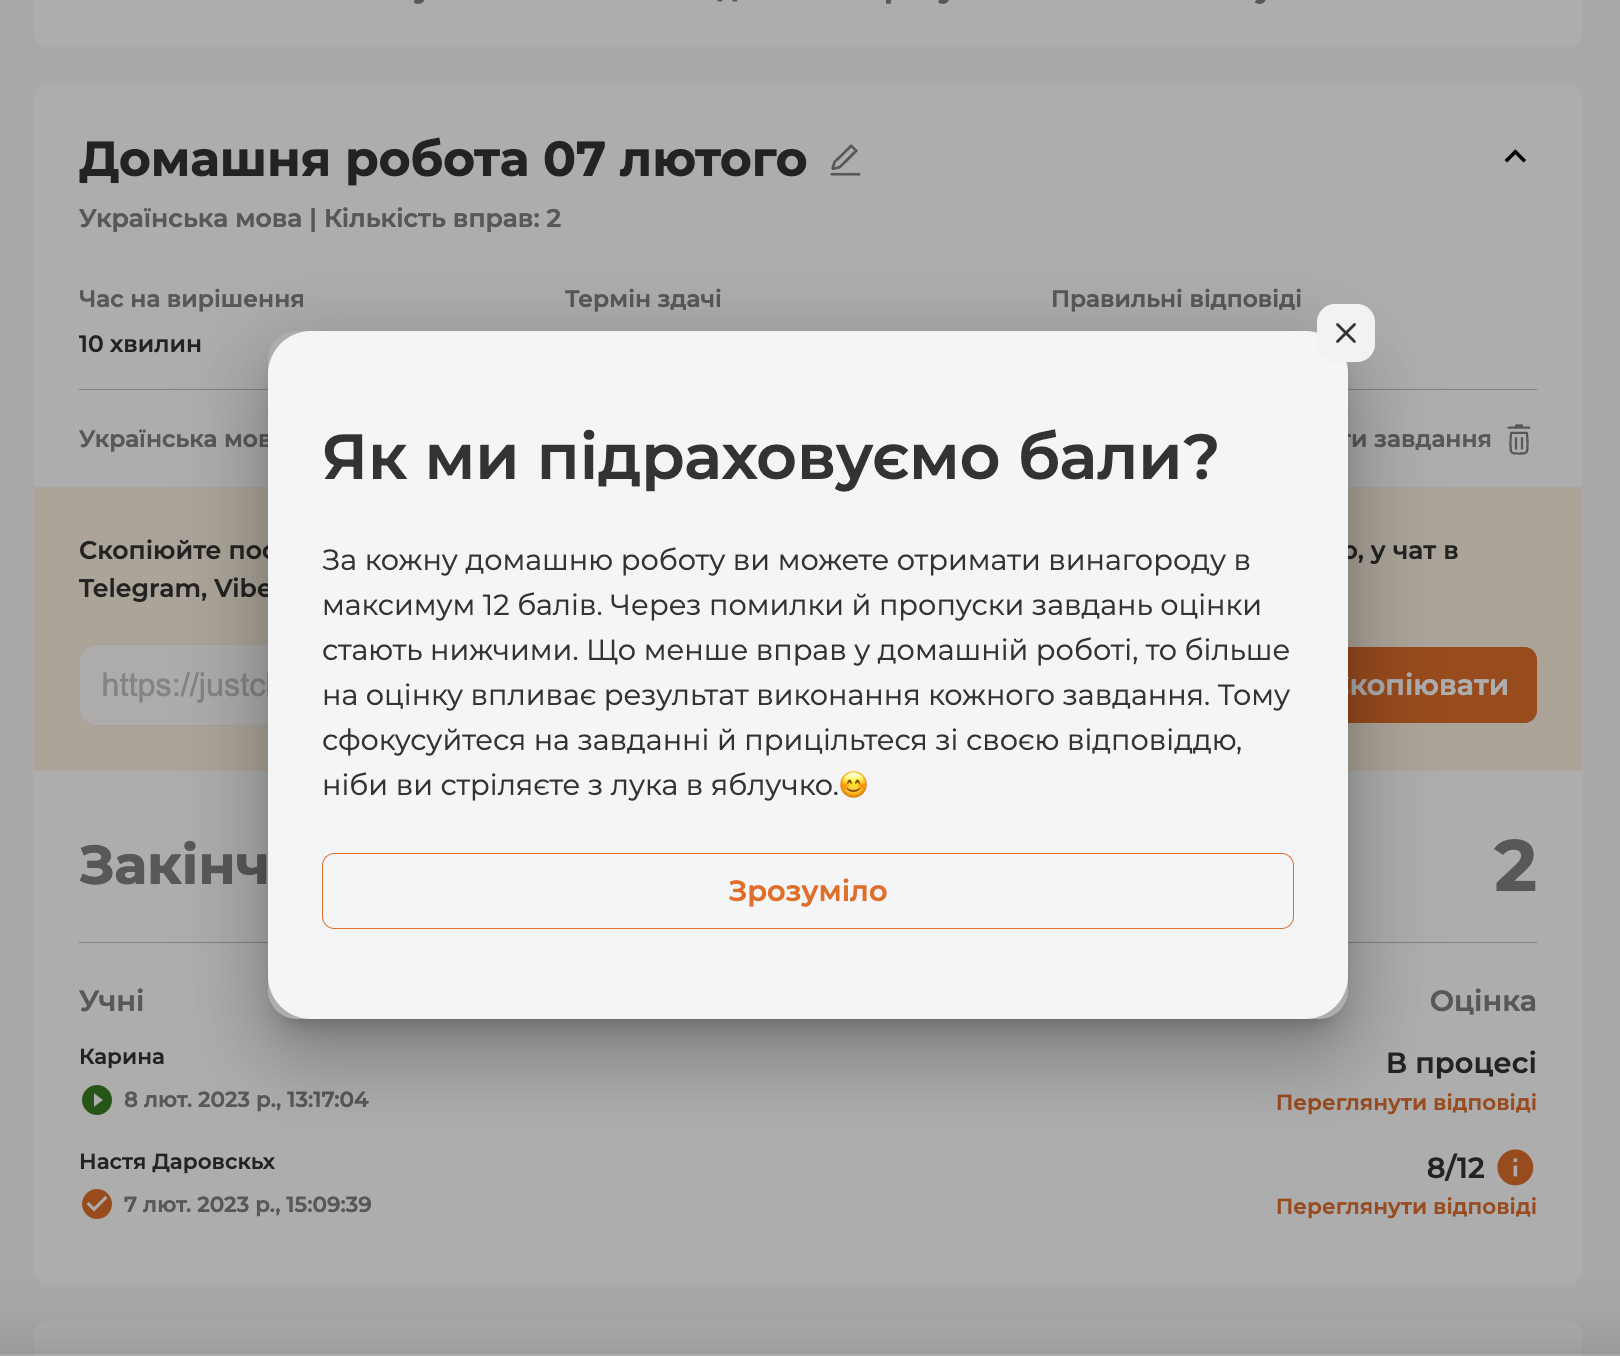Click the 'Як ми підраховуємо бали?' heading
This screenshot has height=1356, width=1620.
[x=770, y=457]
